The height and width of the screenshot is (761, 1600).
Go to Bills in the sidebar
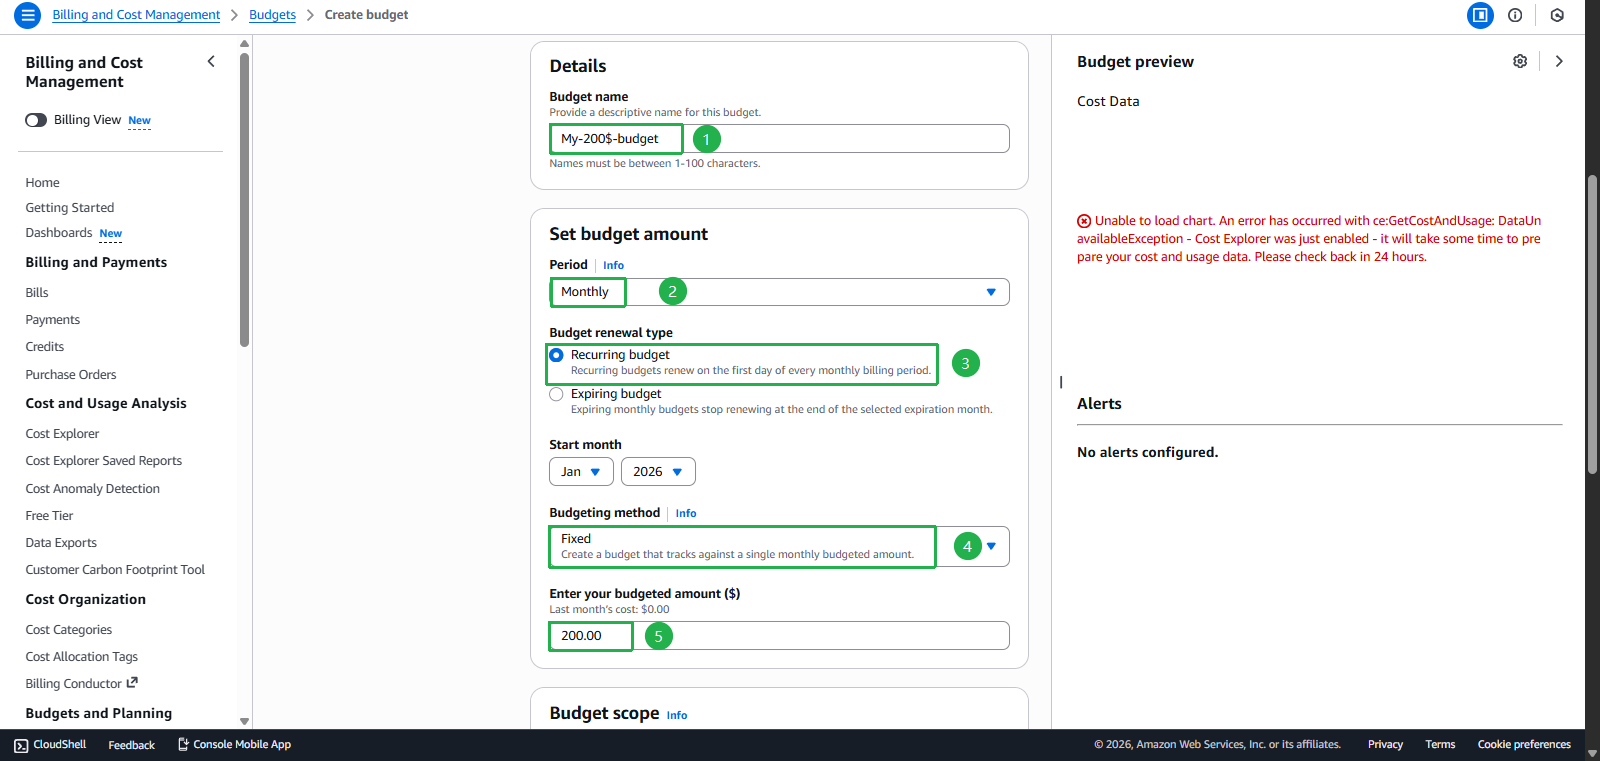pyautogui.click(x=37, y=293)
